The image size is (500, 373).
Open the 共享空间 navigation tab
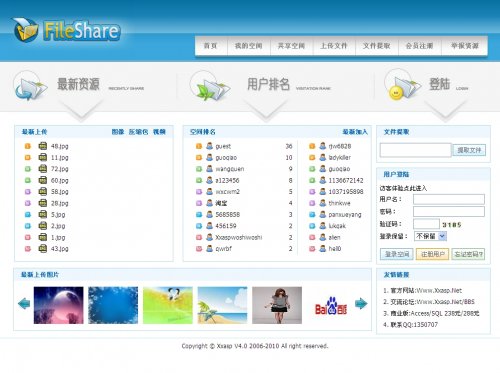pyautogui.click(x=291, y=46)
